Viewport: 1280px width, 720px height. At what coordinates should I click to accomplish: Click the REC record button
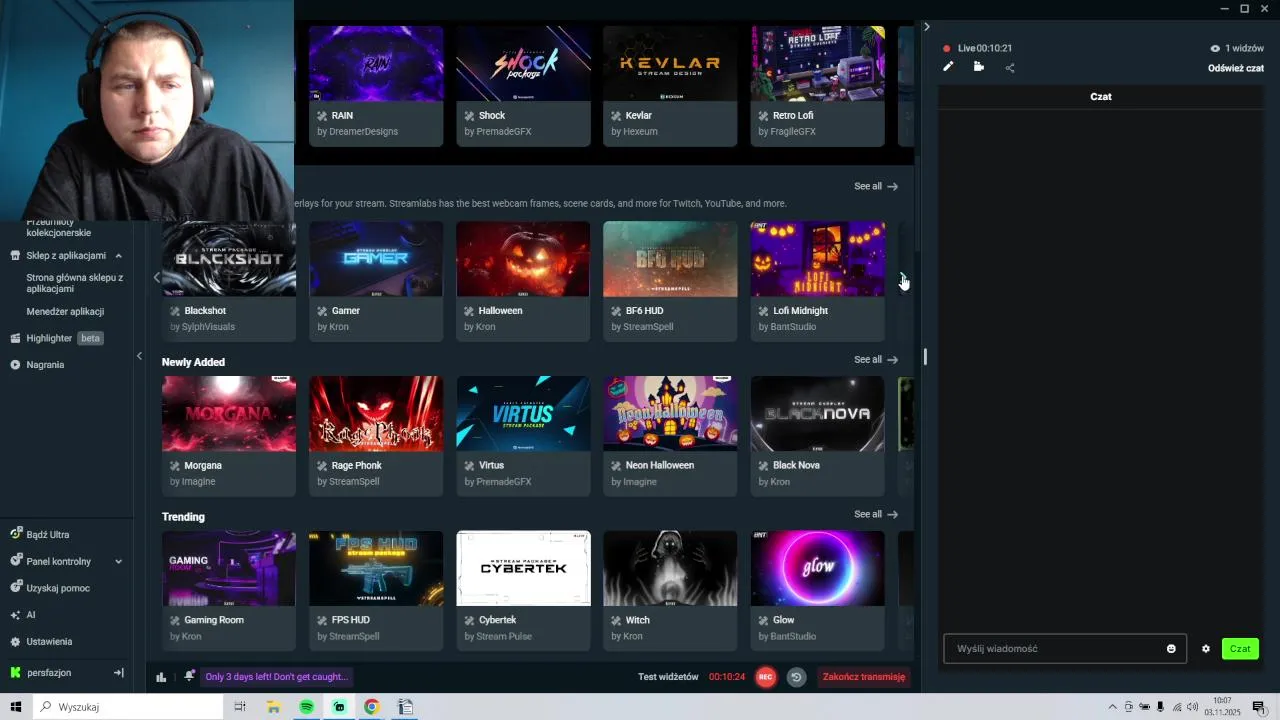click(766, 677)
